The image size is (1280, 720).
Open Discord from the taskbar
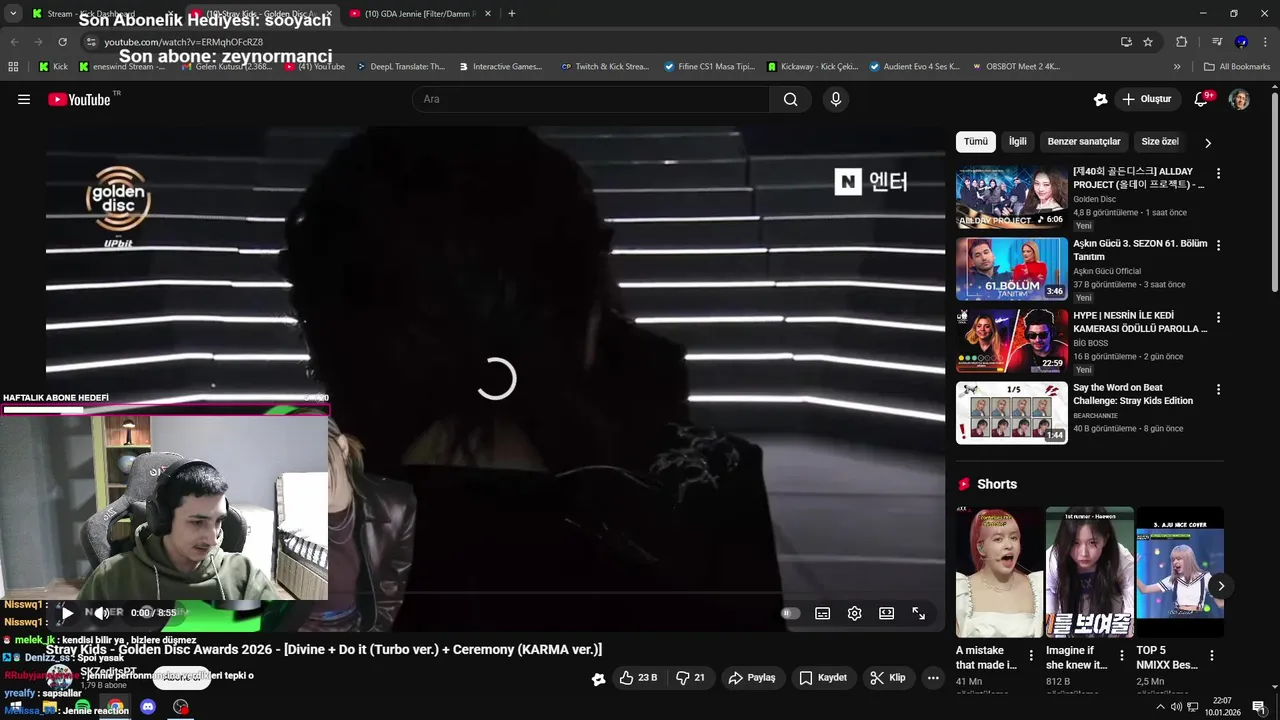148,707
